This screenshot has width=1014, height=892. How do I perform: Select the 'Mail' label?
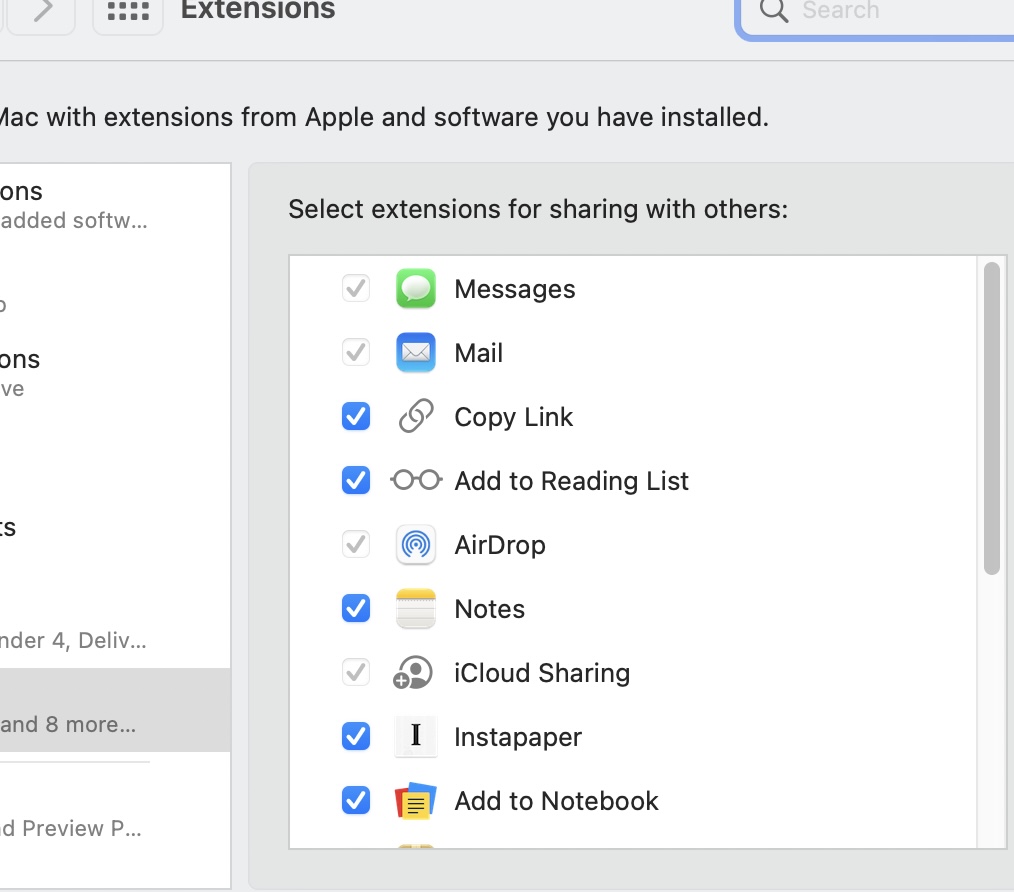point(479,353)
